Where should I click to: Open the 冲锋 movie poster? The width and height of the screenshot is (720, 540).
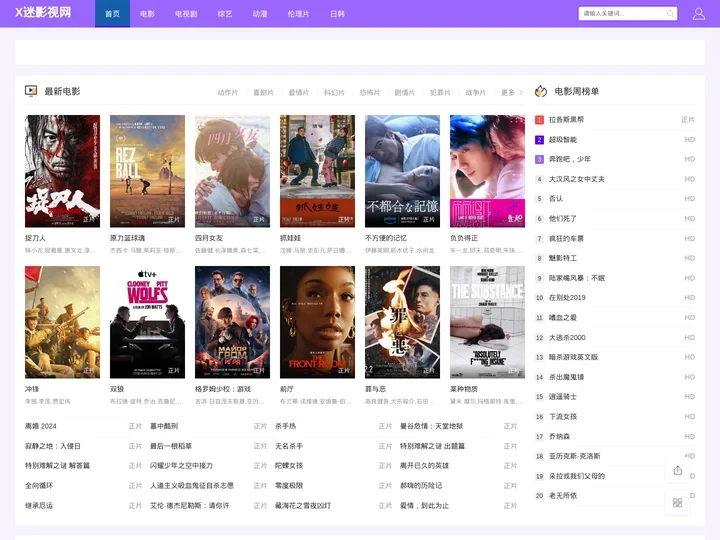tap(62, 322)
